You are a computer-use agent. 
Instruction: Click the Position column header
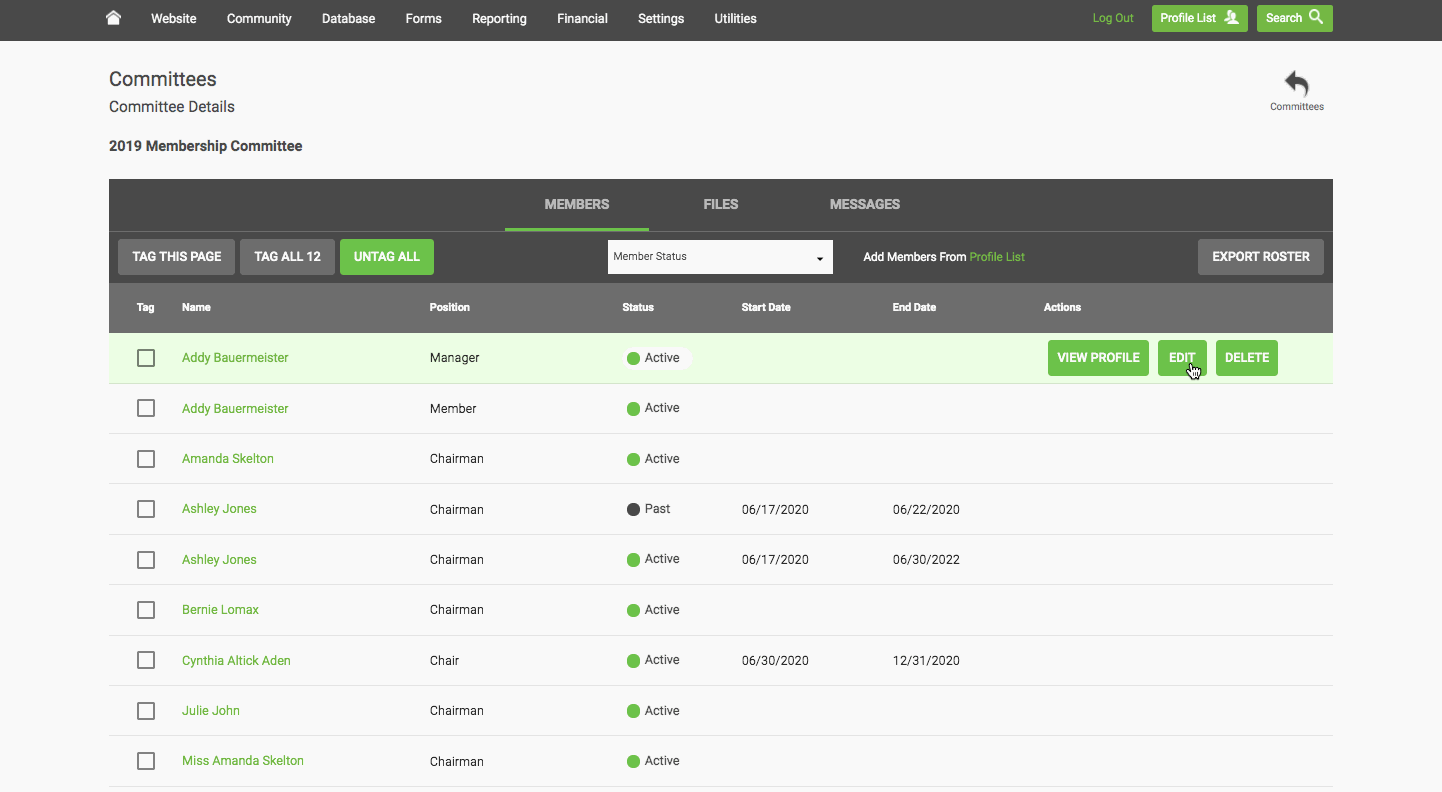point(450,307)
